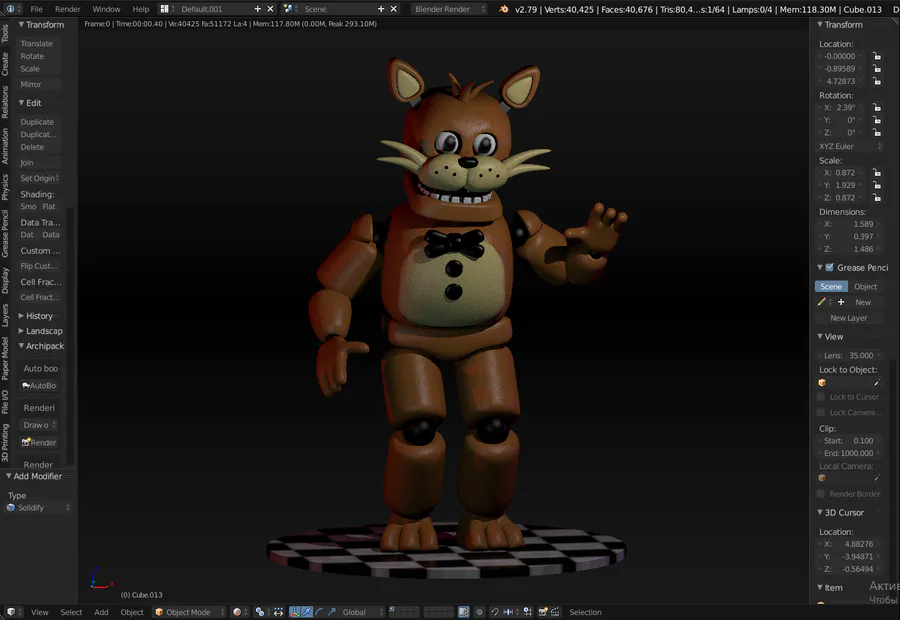The height and width of the screenshot is (620, 900).
Task: Enable Render Border checkbox
Action: click(821, 494)
